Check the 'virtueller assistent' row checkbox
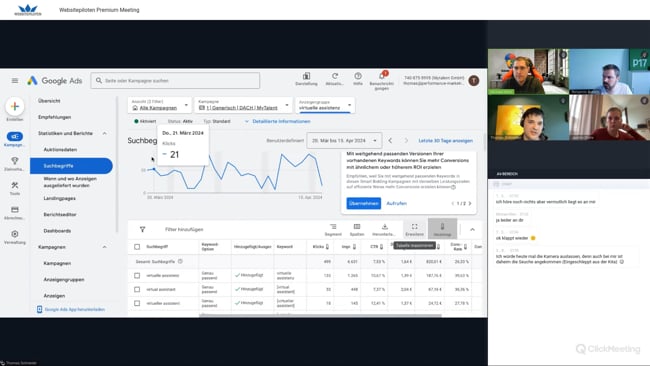Viewport: 650px width, 366px height. (x=137, y=303)
